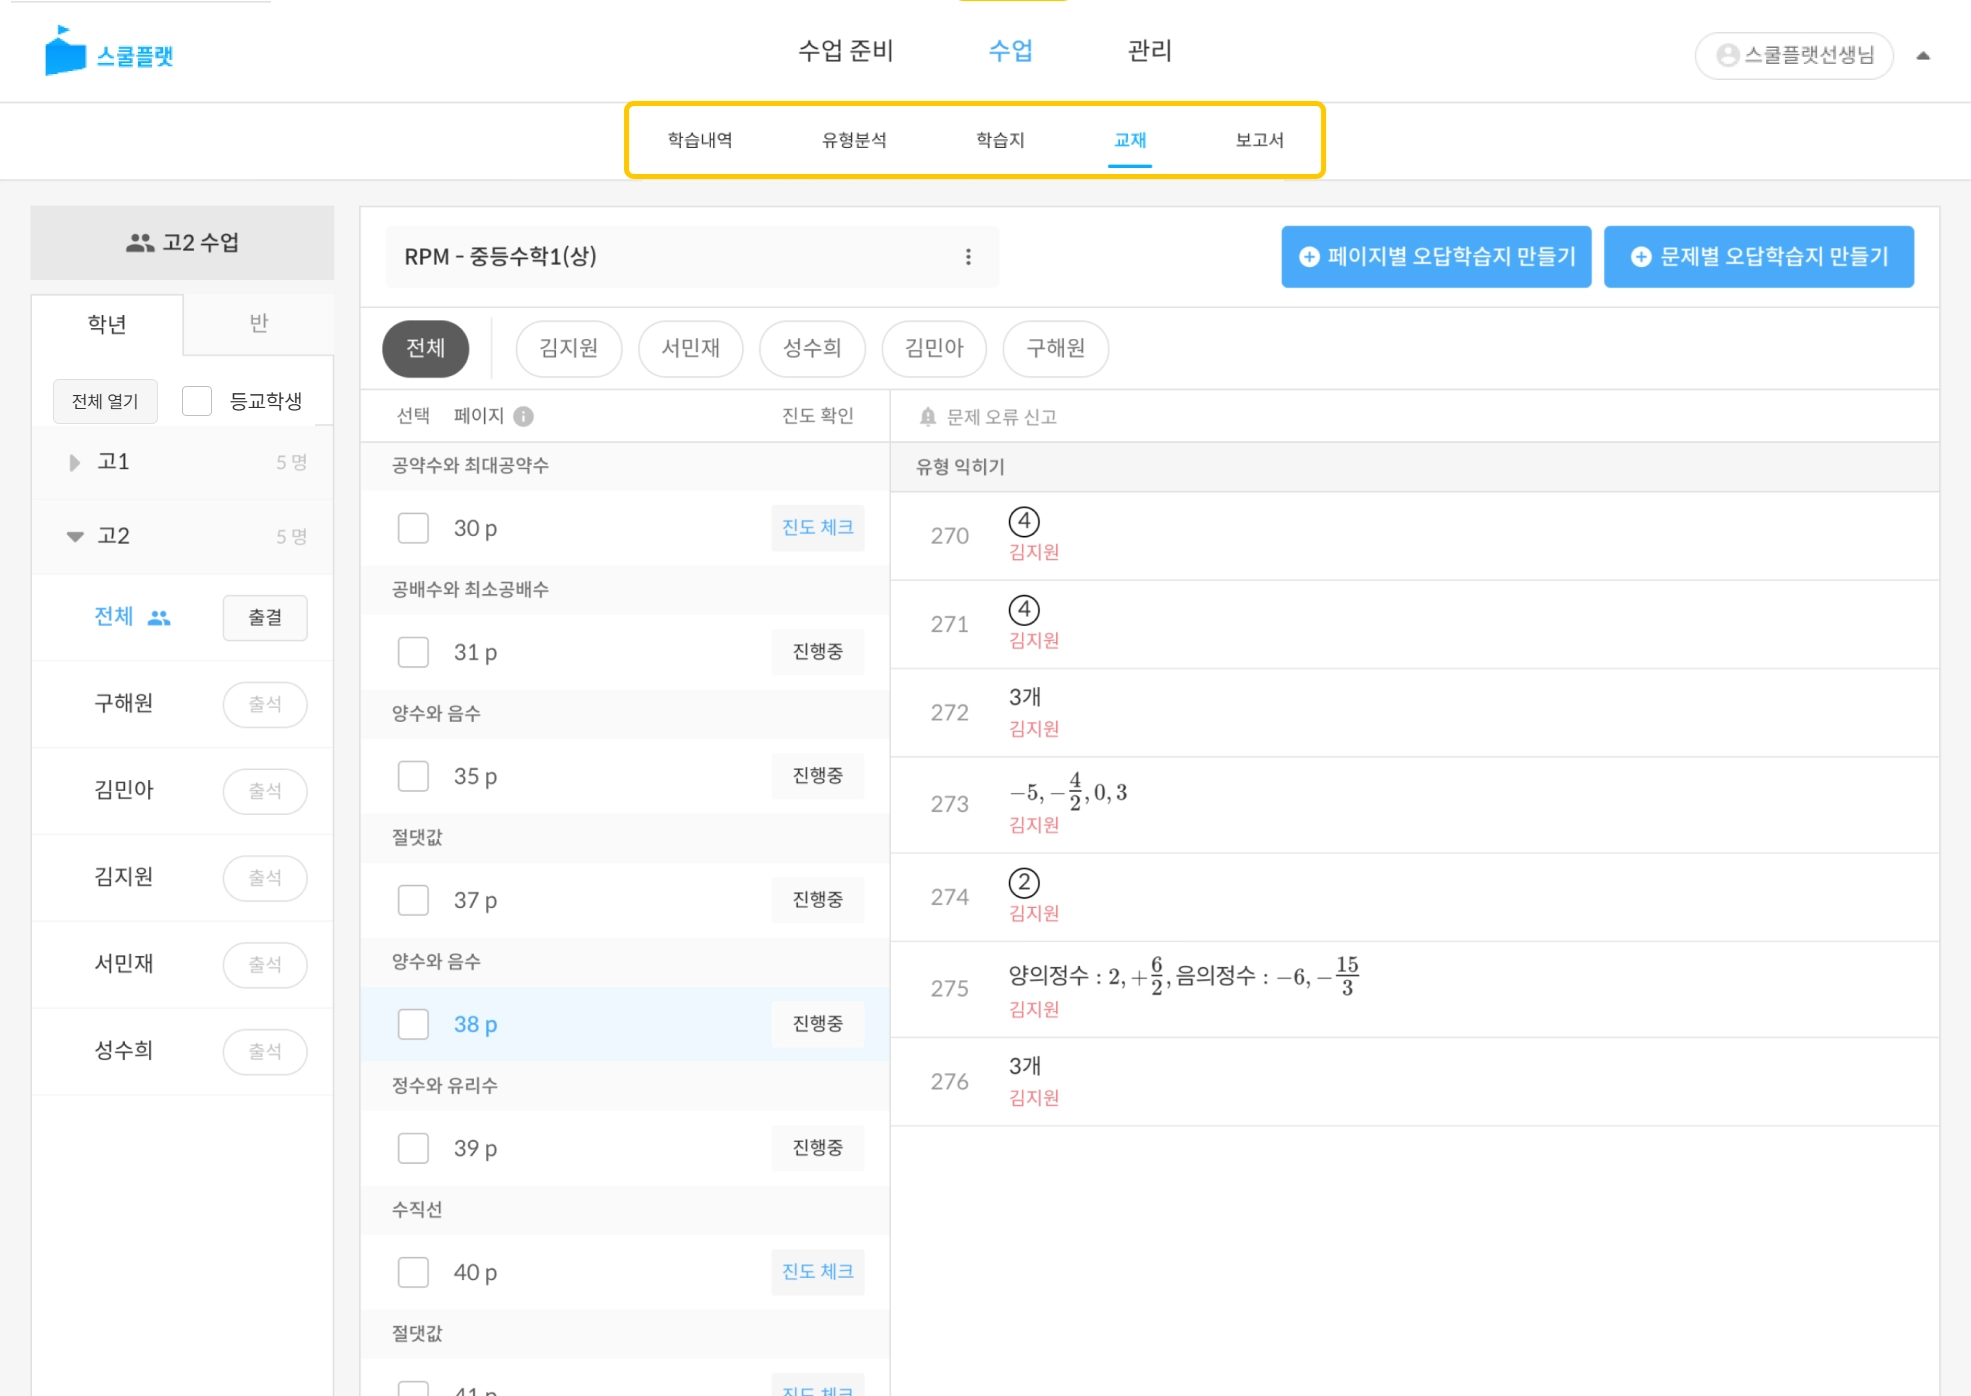This screenshot has width=1971, height=1396.
Task: Filter by student 서민재 chip
Action: (690, 348)
